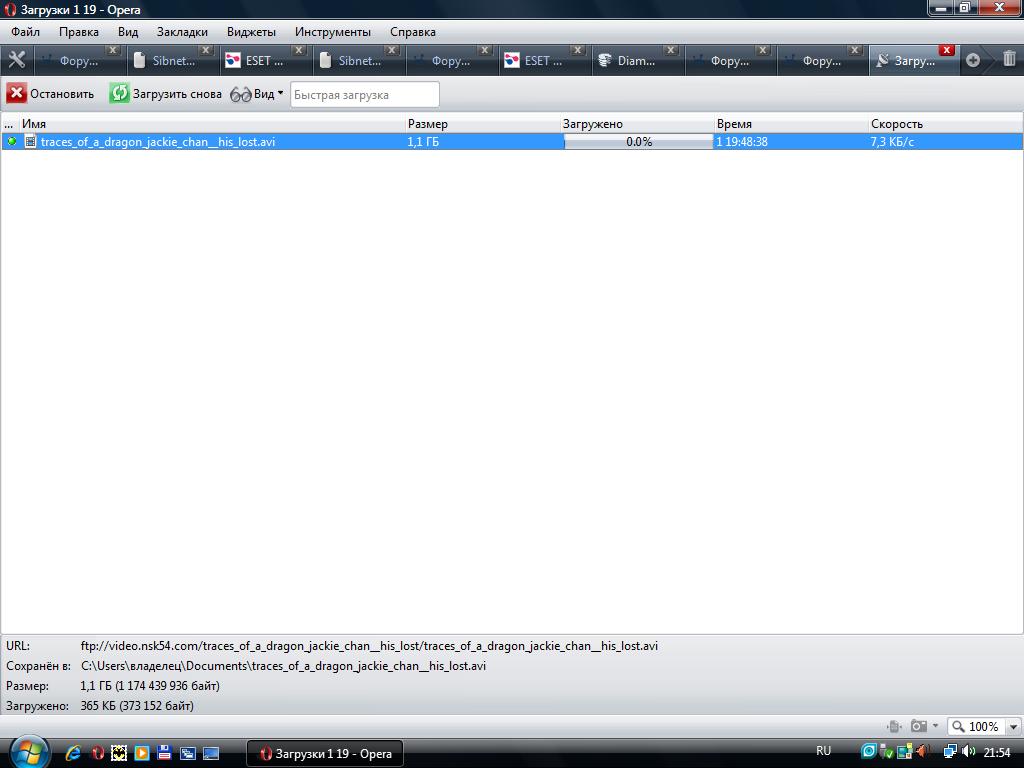Open the Закладки menu

[182, 32]
